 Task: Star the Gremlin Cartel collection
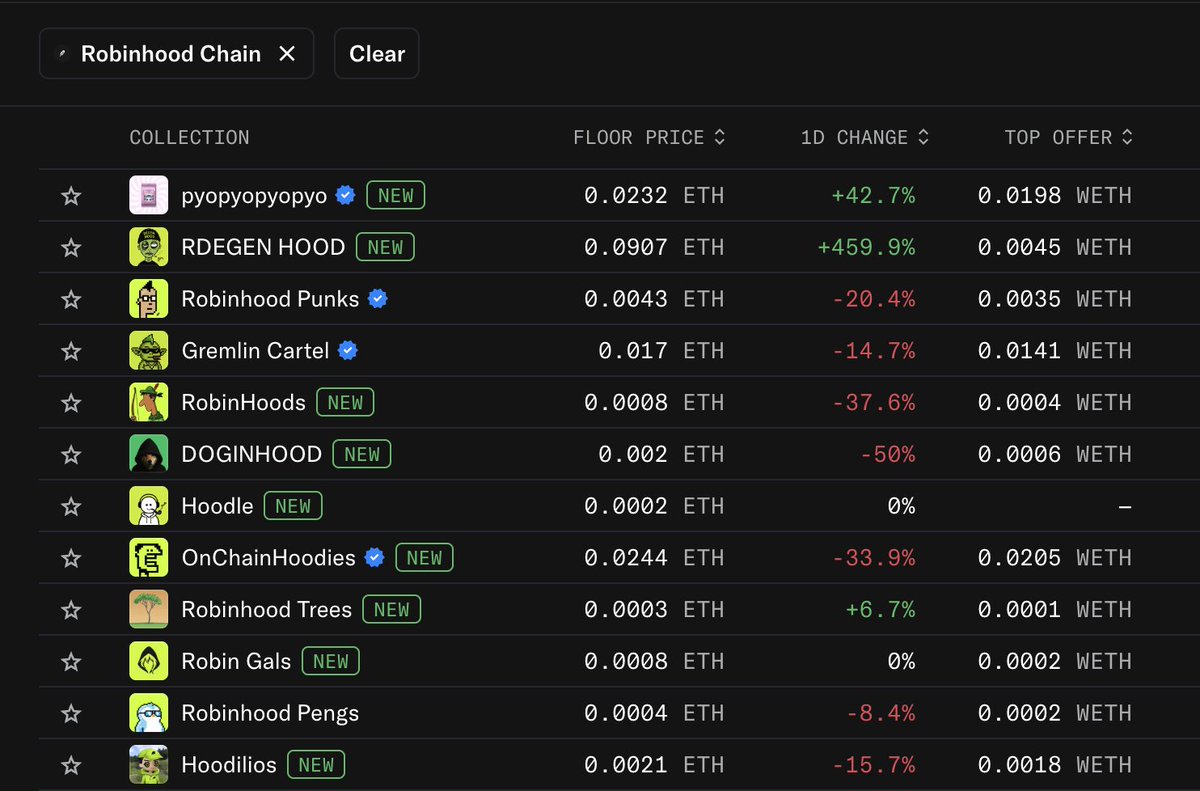(71, 351)
